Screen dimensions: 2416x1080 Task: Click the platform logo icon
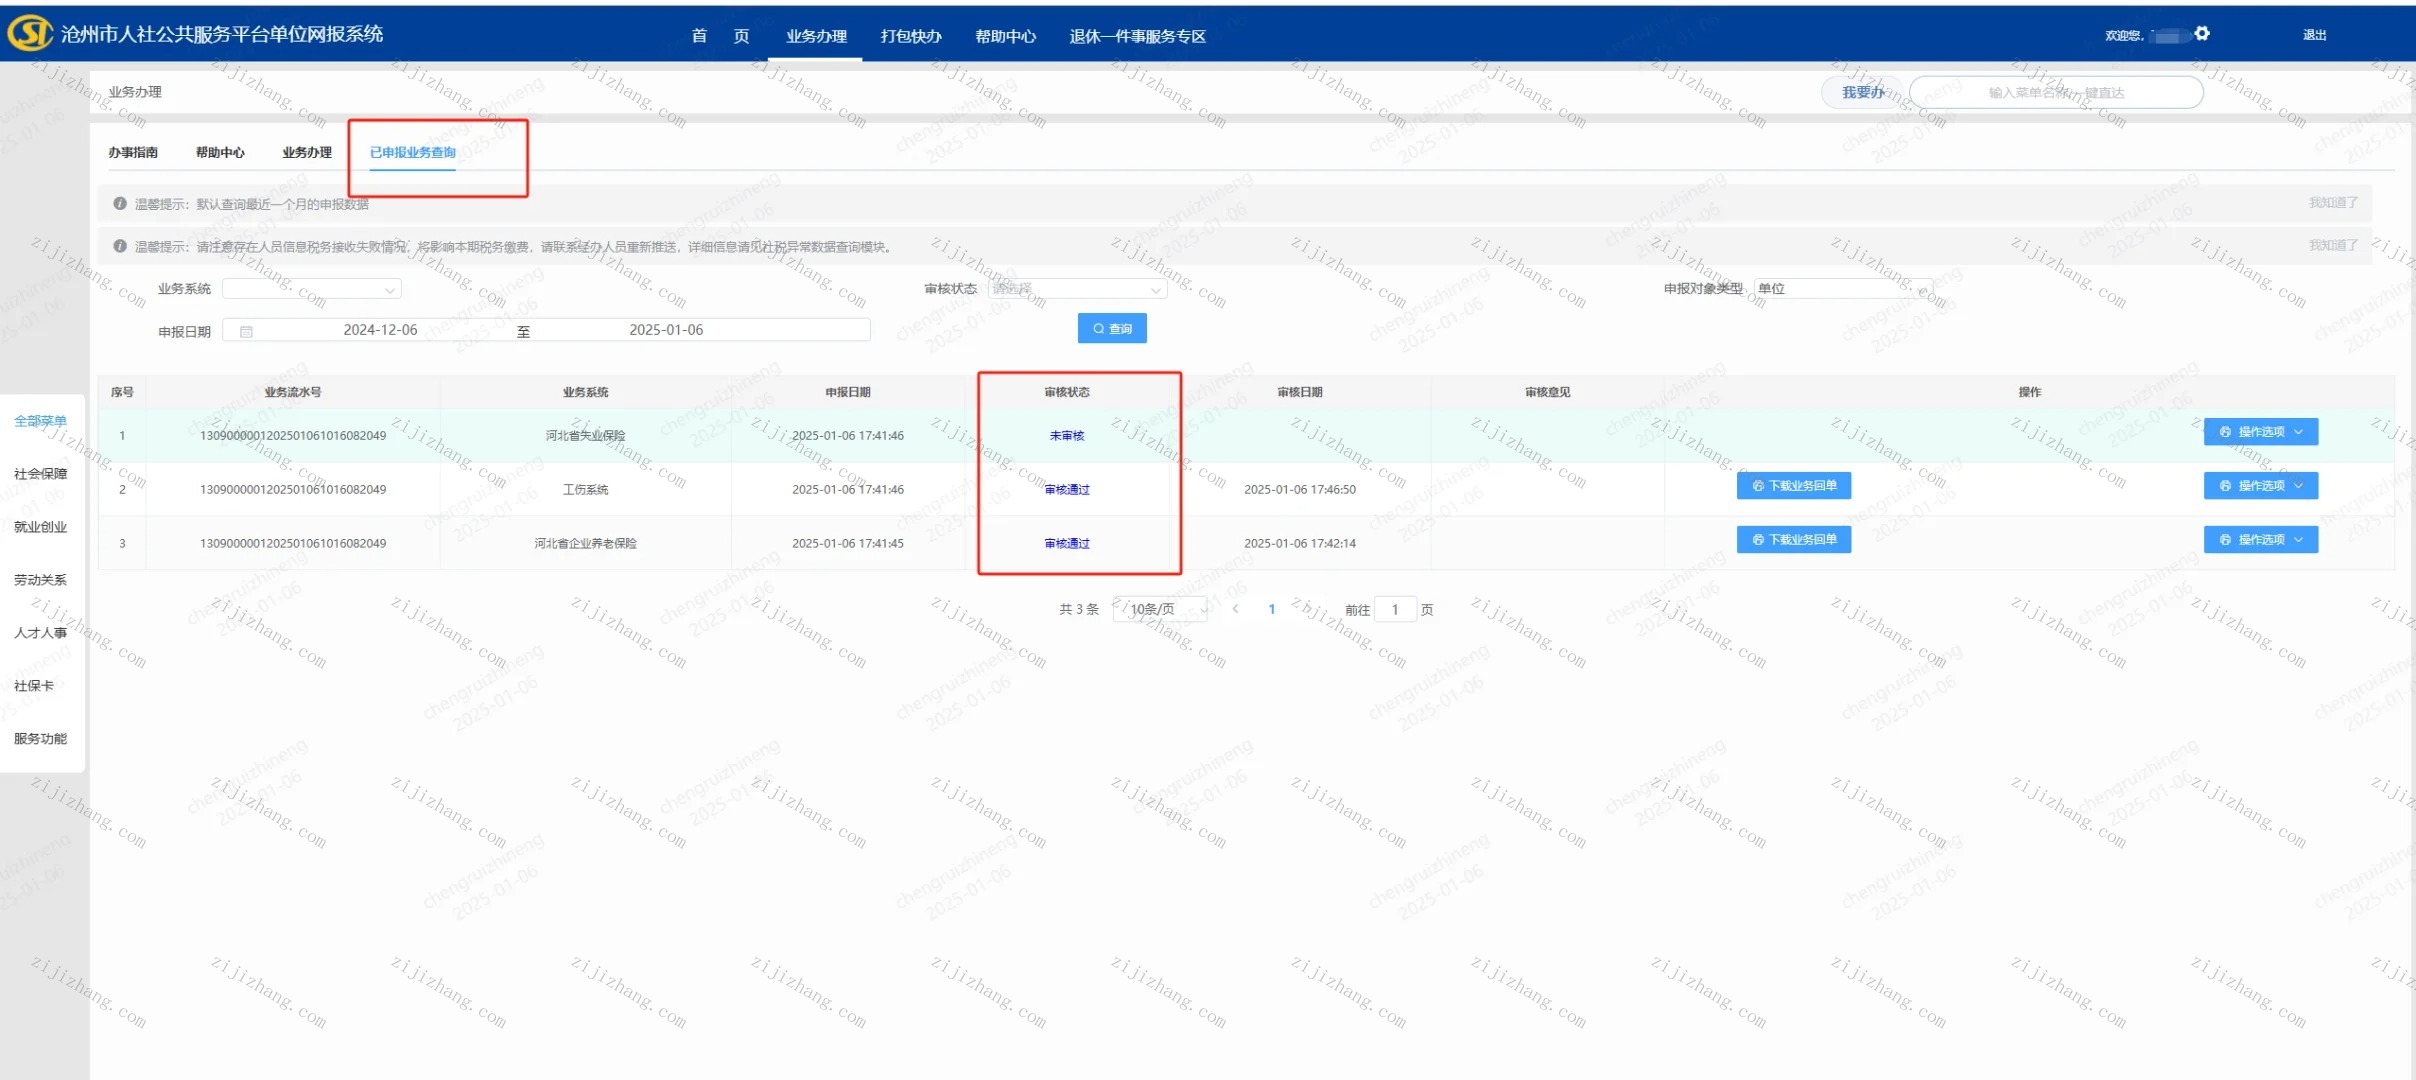(30, 33)
